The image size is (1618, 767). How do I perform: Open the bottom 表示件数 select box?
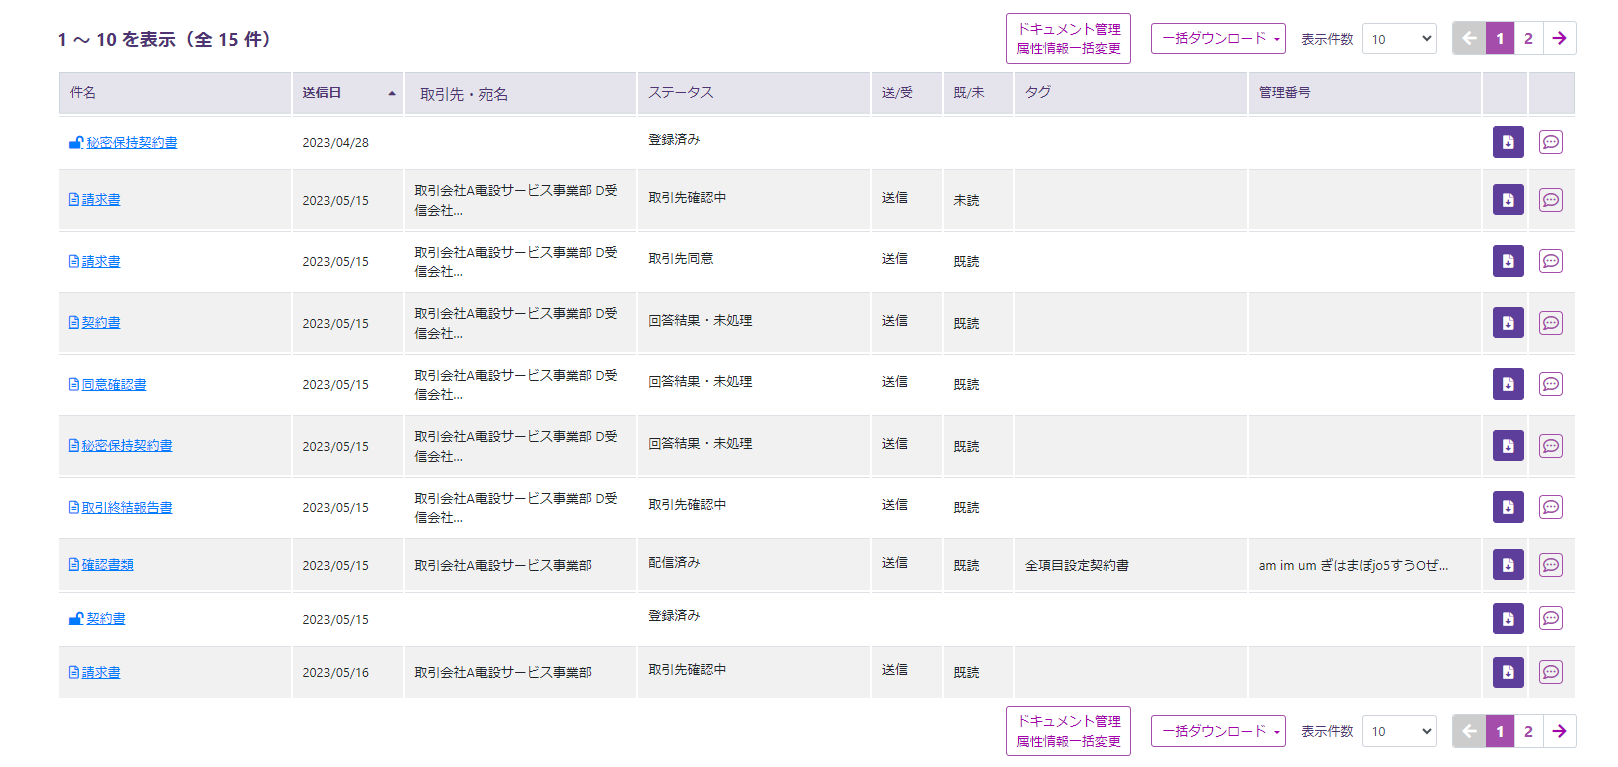tap(1399, 731)
